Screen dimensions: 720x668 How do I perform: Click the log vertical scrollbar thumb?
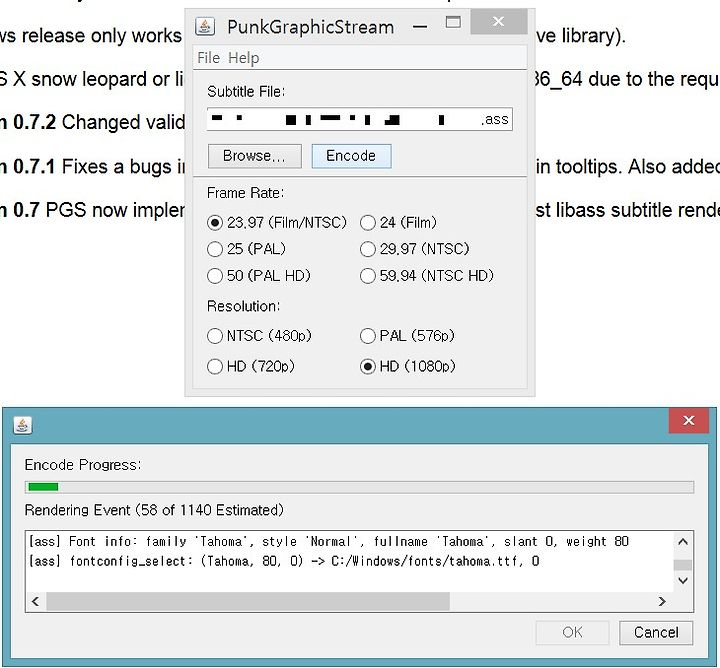click(683, 565)
